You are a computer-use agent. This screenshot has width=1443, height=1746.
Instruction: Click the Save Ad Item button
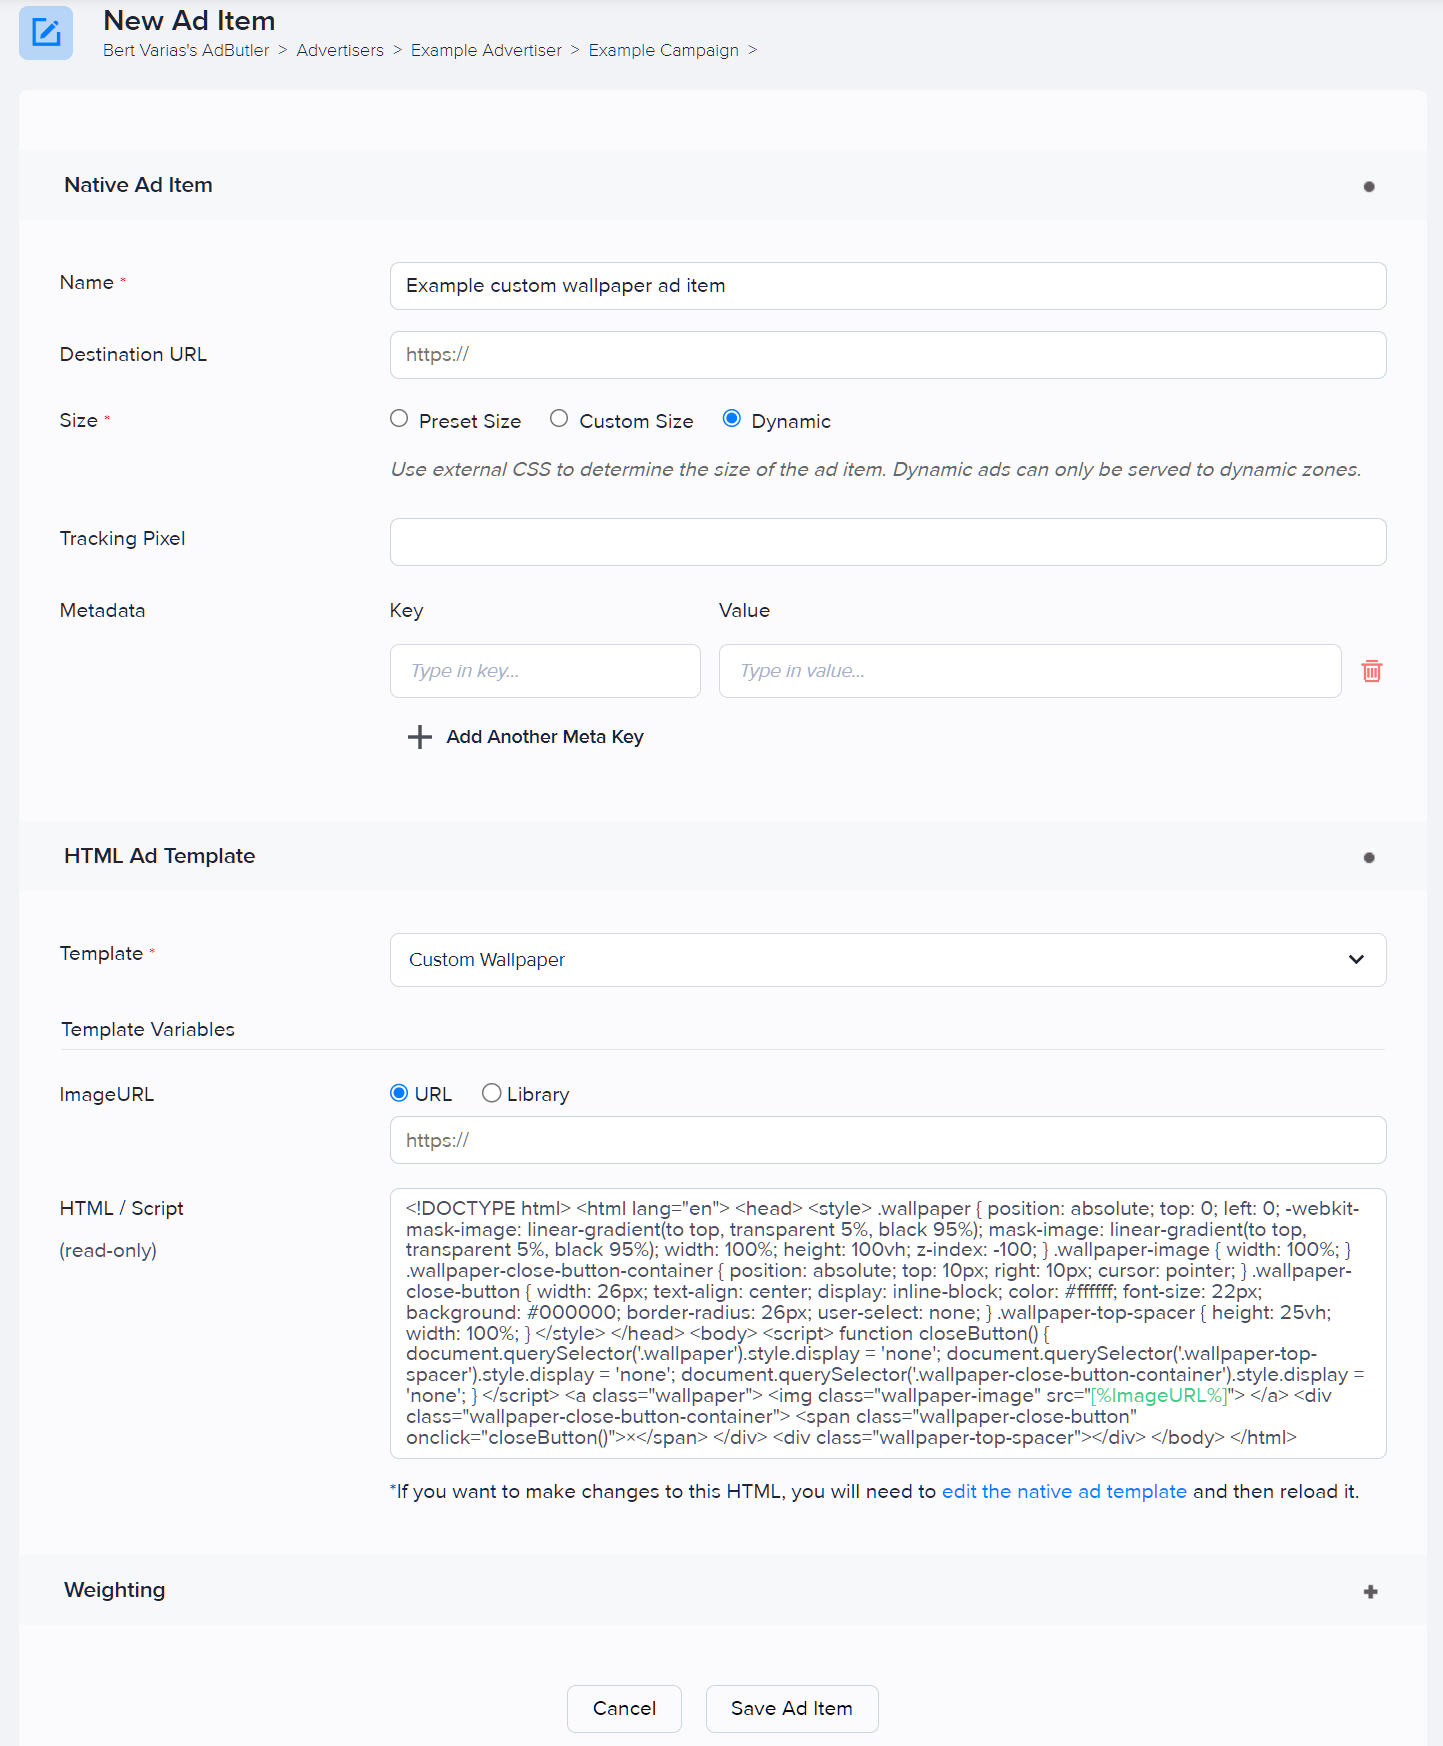pyautogui.click(x=792, y=1708)
